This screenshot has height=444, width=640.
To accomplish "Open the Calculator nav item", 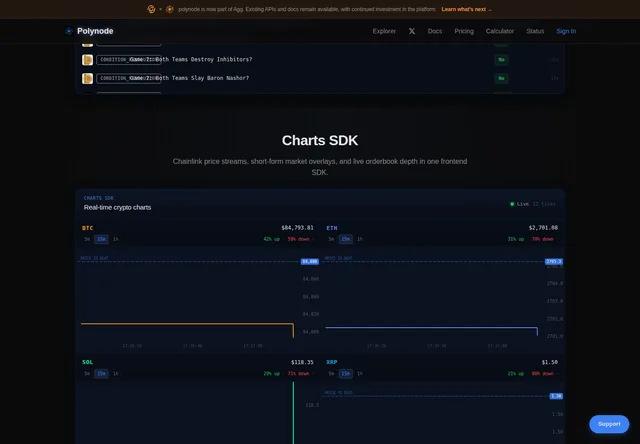I will click(500, 31).
